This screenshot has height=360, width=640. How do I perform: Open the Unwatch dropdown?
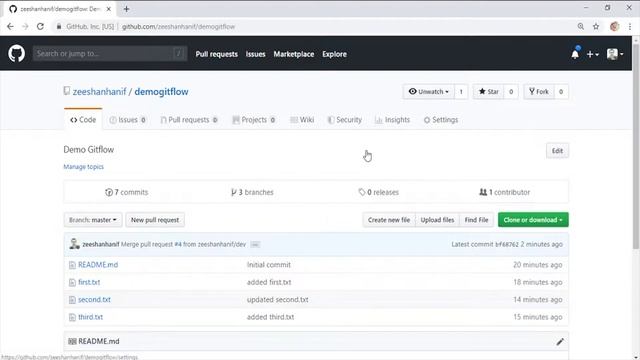429,92
